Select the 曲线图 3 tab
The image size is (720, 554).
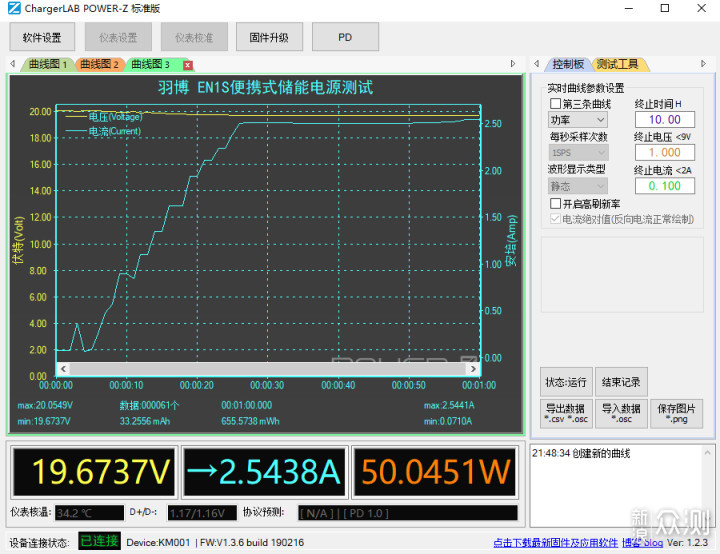[151, 64]
